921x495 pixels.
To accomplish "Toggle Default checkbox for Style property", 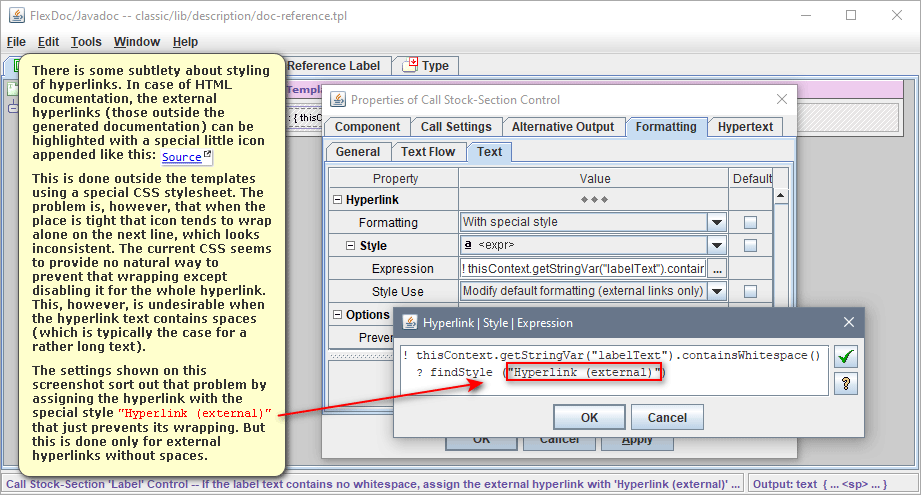I will click(x=750, y=245).
